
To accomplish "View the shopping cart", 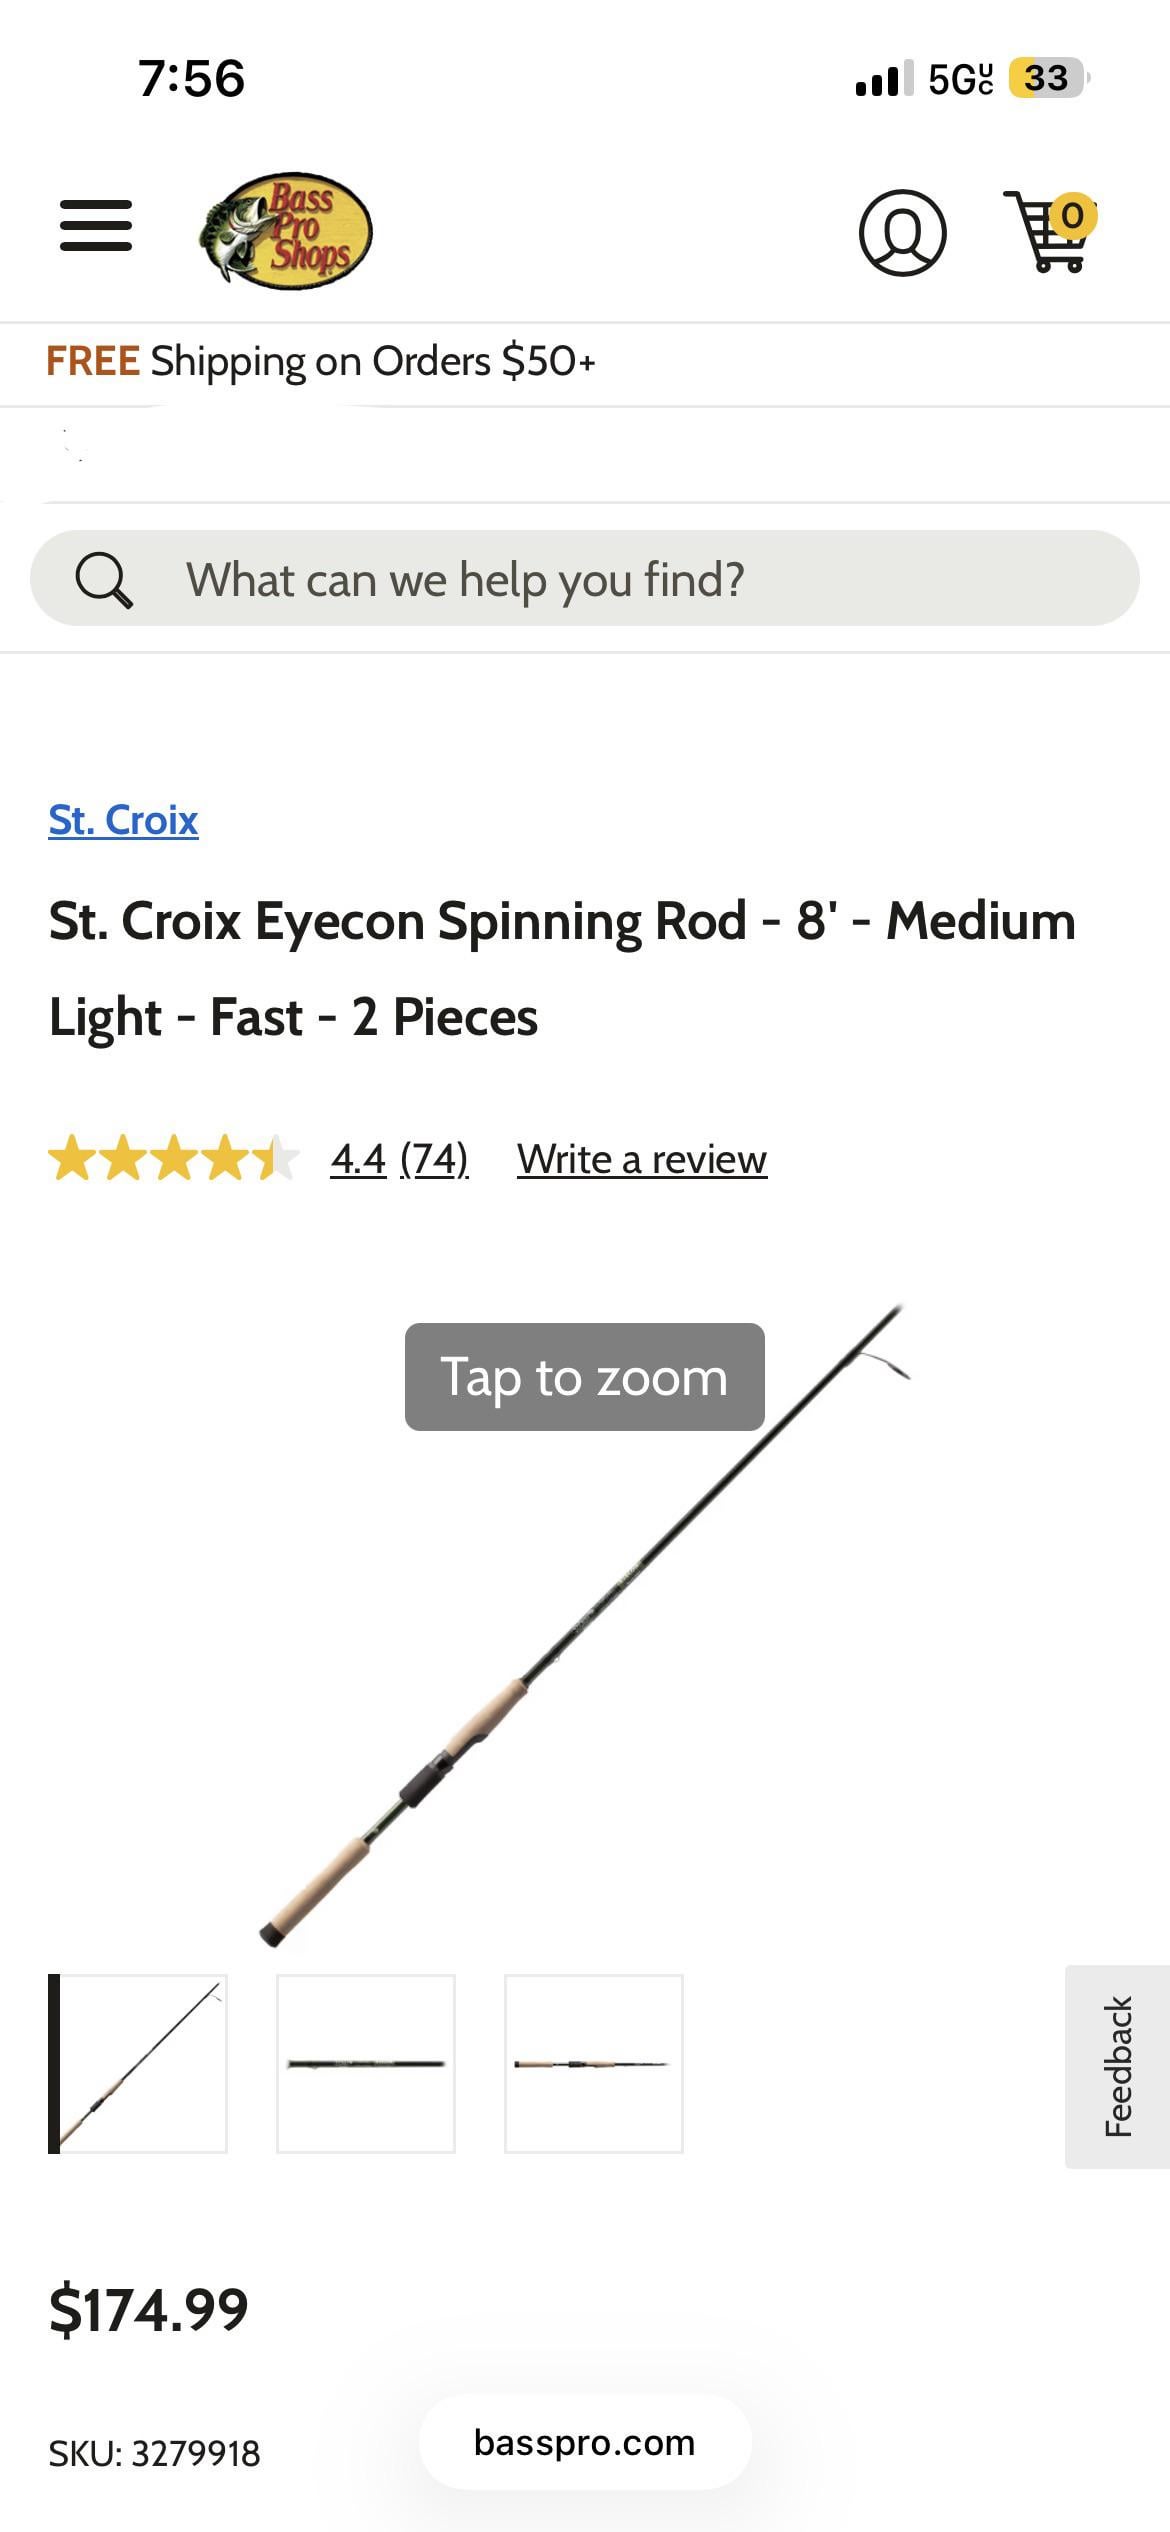I will [1048, 232].
